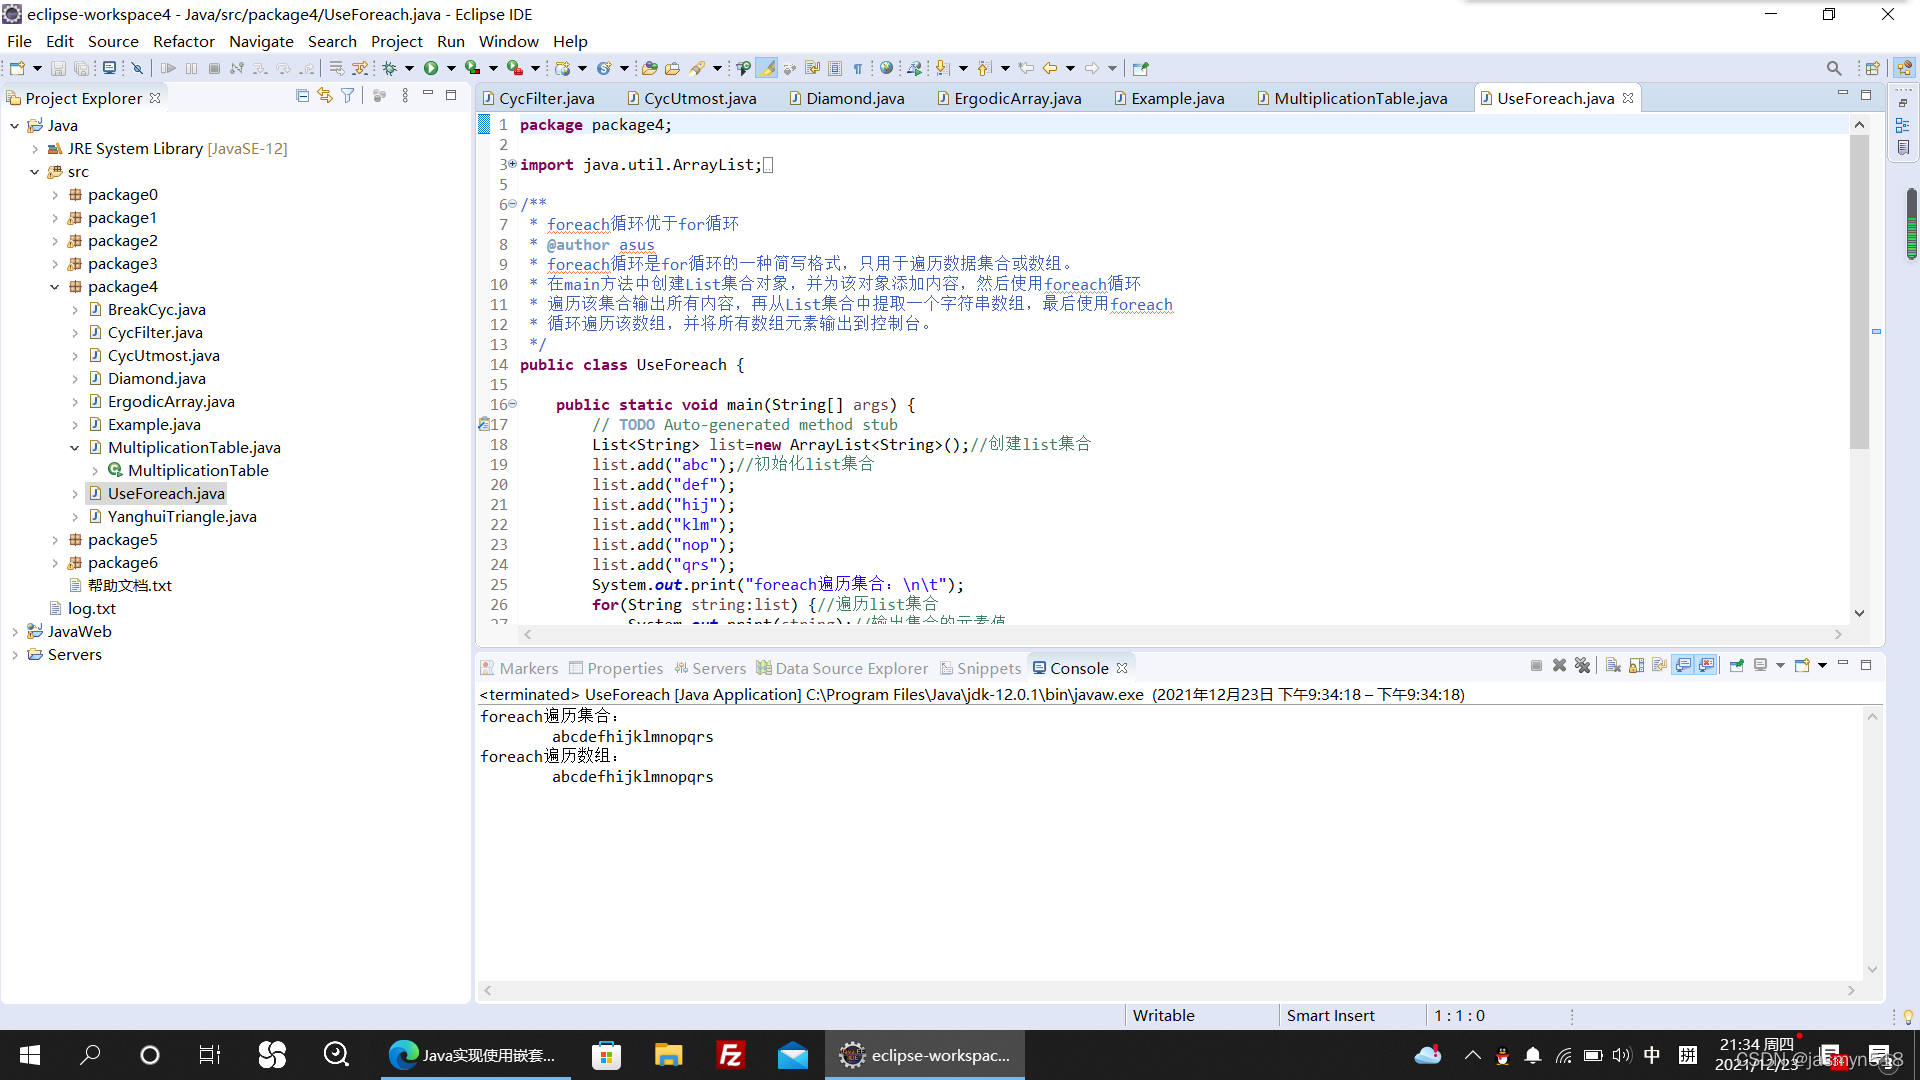Toggle the block selection mode toolbar icon
The height and width of the screenshot is (1080, 1920).
coord(835,68)
